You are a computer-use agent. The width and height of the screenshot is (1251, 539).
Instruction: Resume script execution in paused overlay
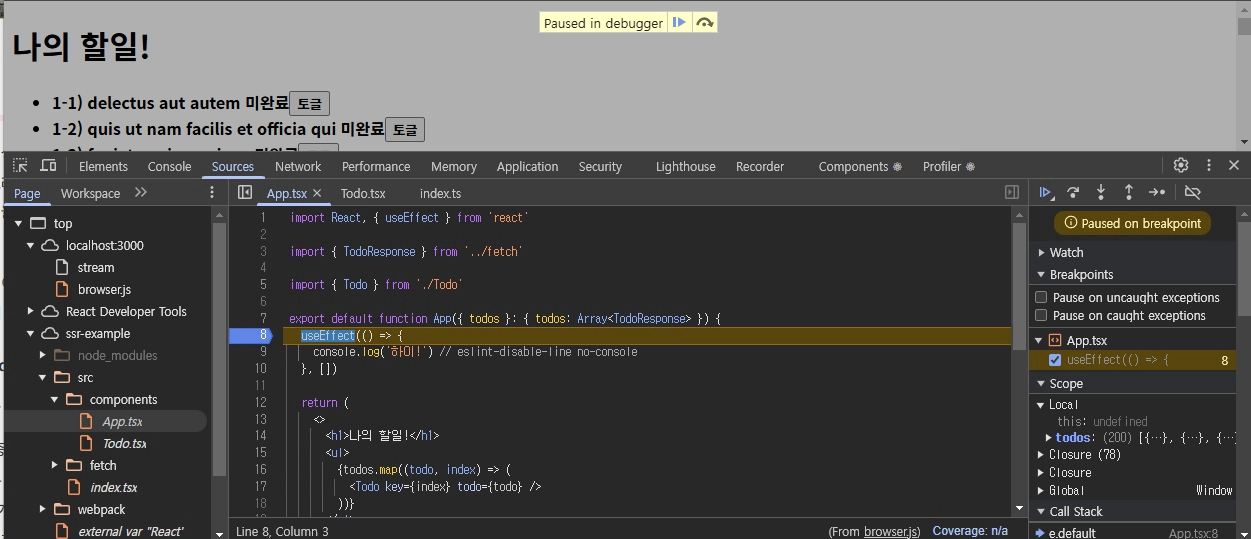coord(679,22)
